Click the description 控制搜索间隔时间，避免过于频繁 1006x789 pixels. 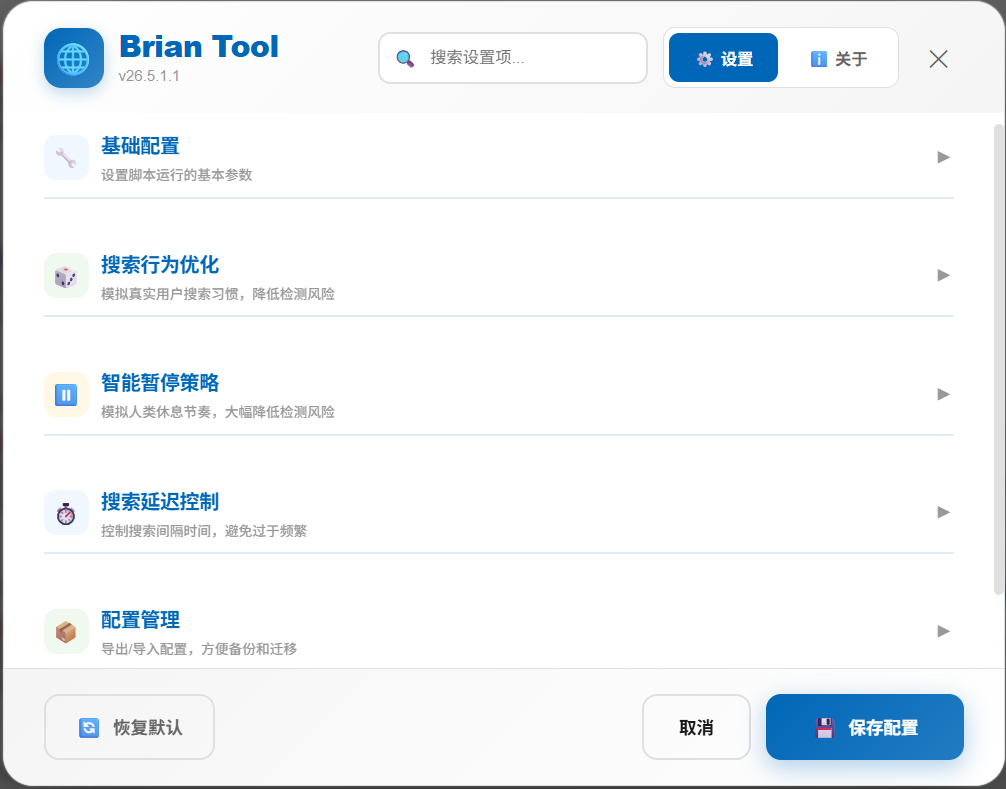(x=204, y=530)
